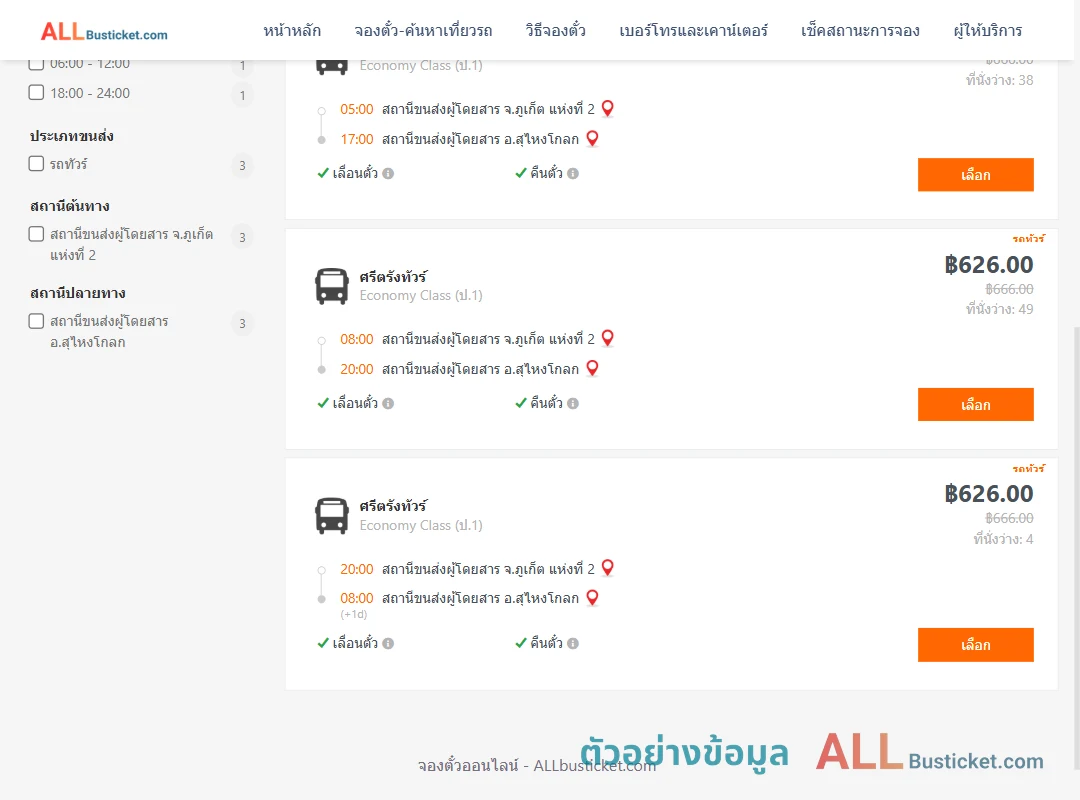Click ที่นั่งว่าง: 49 seat availability text
Viewport: 1080px width, 800px height.
[x=999, y=309]
